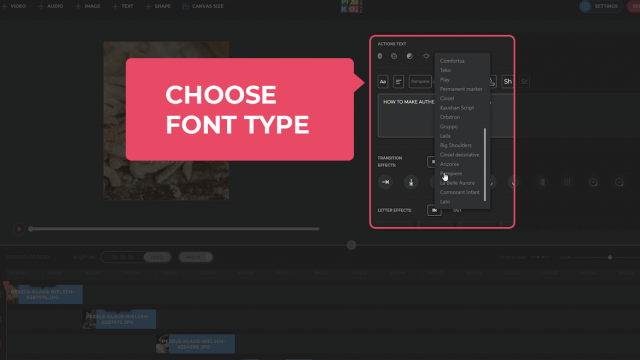
Task: Choose Teko font from the list
Action: [x=445, y=70]
